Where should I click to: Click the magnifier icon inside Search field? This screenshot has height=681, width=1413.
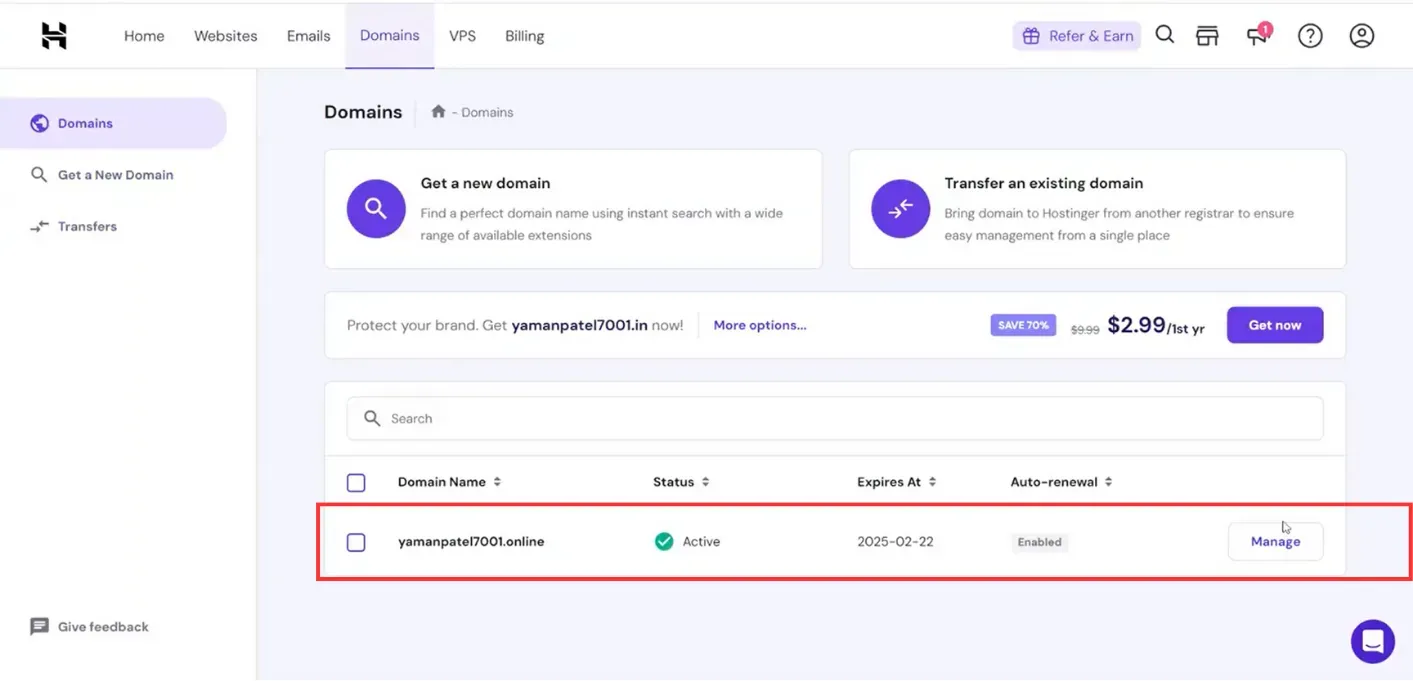click(372, 418)
